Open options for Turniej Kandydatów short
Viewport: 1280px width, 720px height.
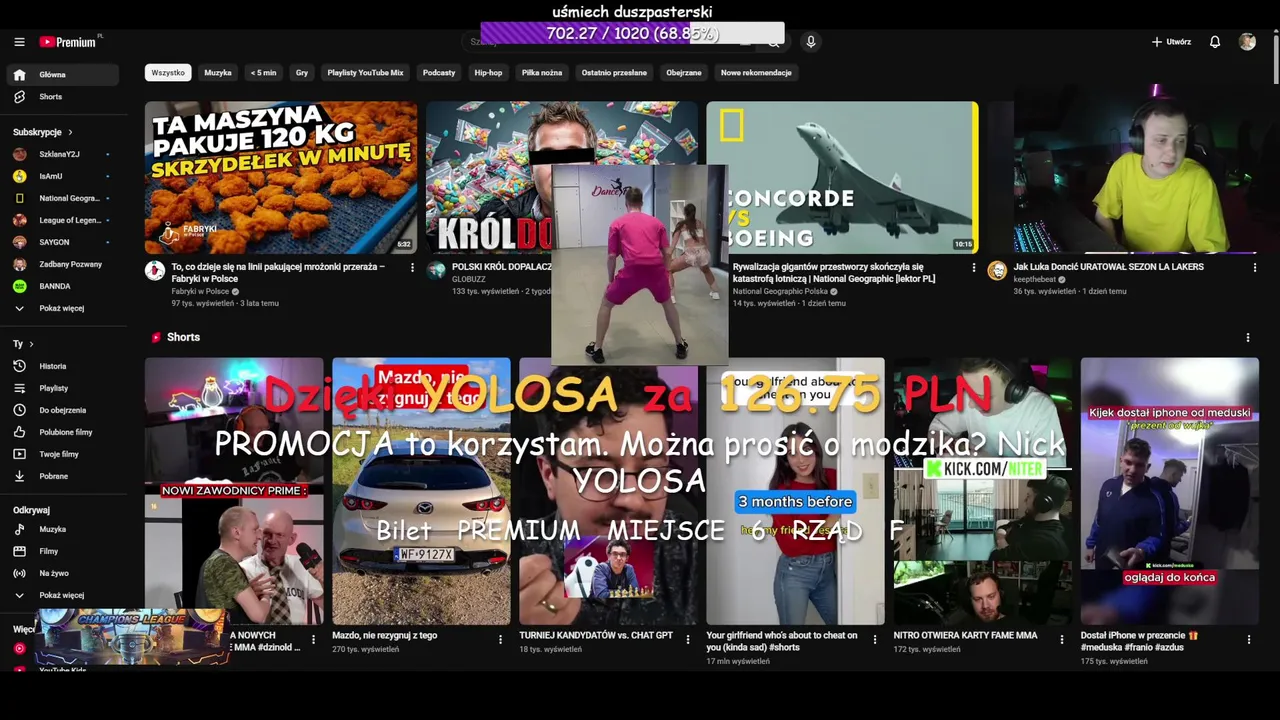point(688,639)
